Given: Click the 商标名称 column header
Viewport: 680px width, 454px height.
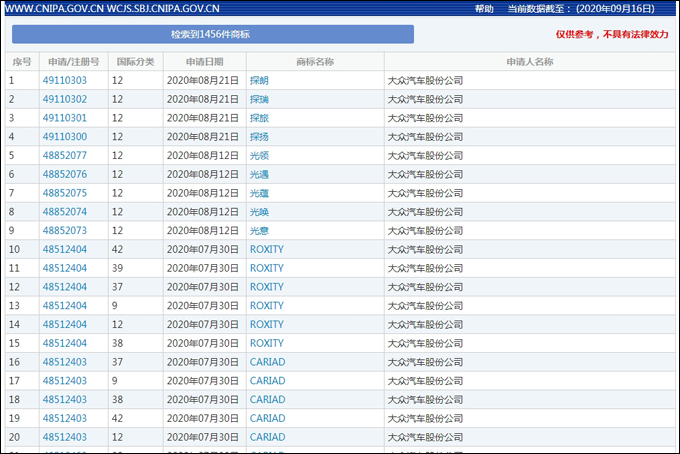Looking at the screenshot, I should click(315, 62).
